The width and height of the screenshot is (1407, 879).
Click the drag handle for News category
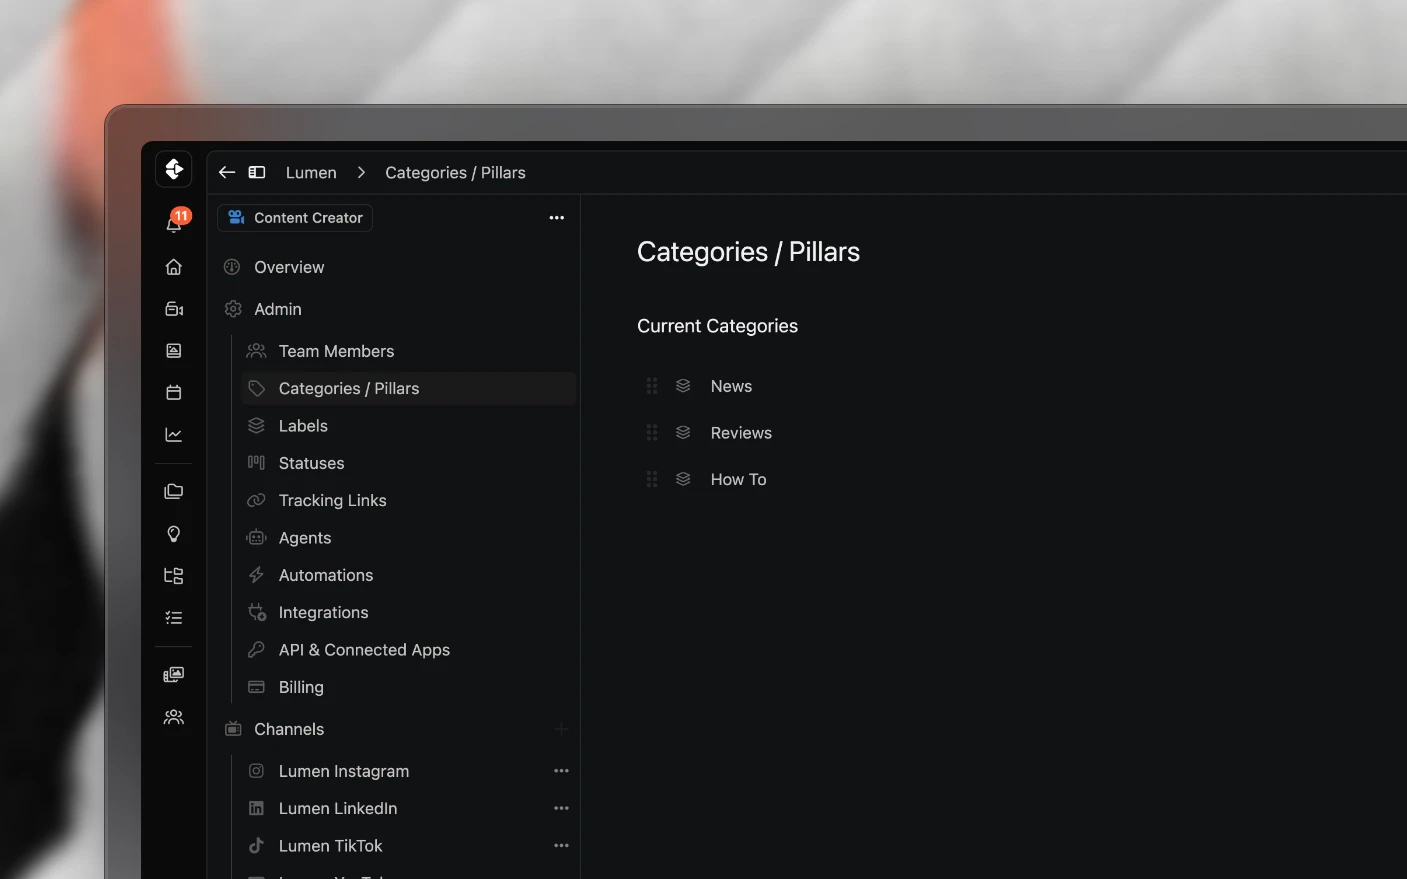(x=652, y=386)
